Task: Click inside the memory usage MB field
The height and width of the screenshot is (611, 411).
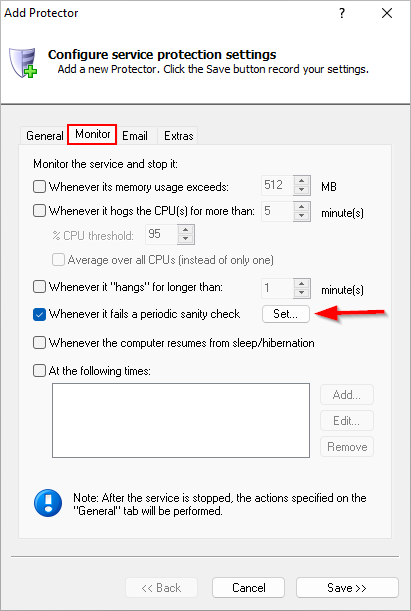Action: pyautogui.click(x=277, y=185)
